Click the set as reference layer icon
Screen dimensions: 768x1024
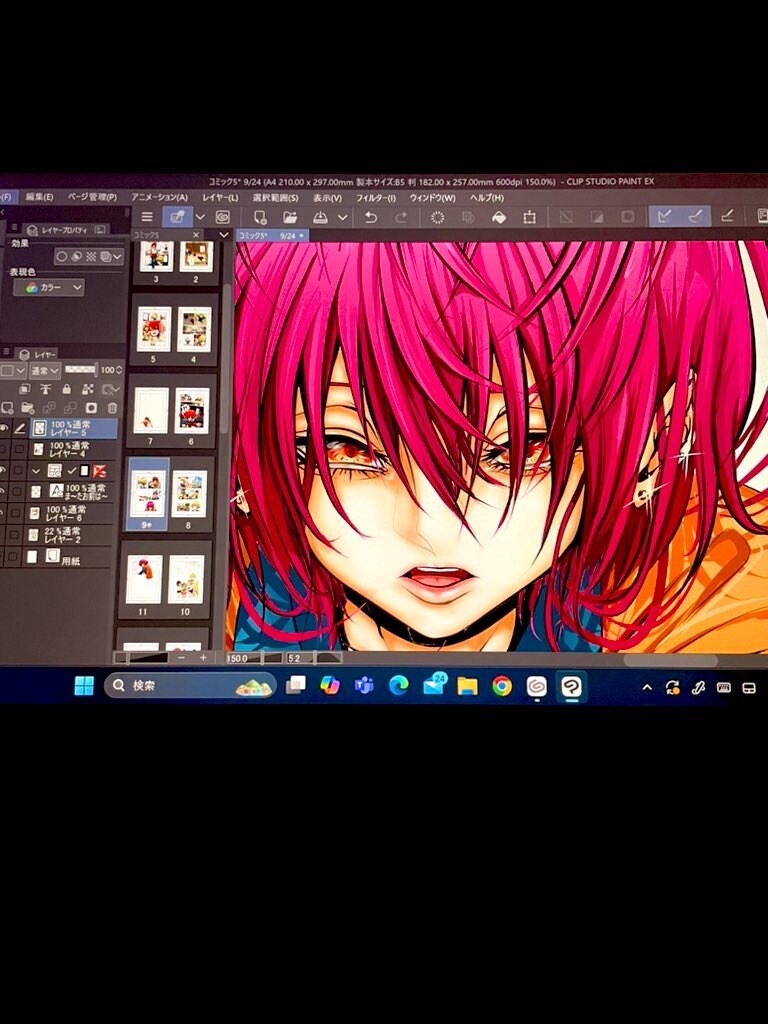point(46,389)
